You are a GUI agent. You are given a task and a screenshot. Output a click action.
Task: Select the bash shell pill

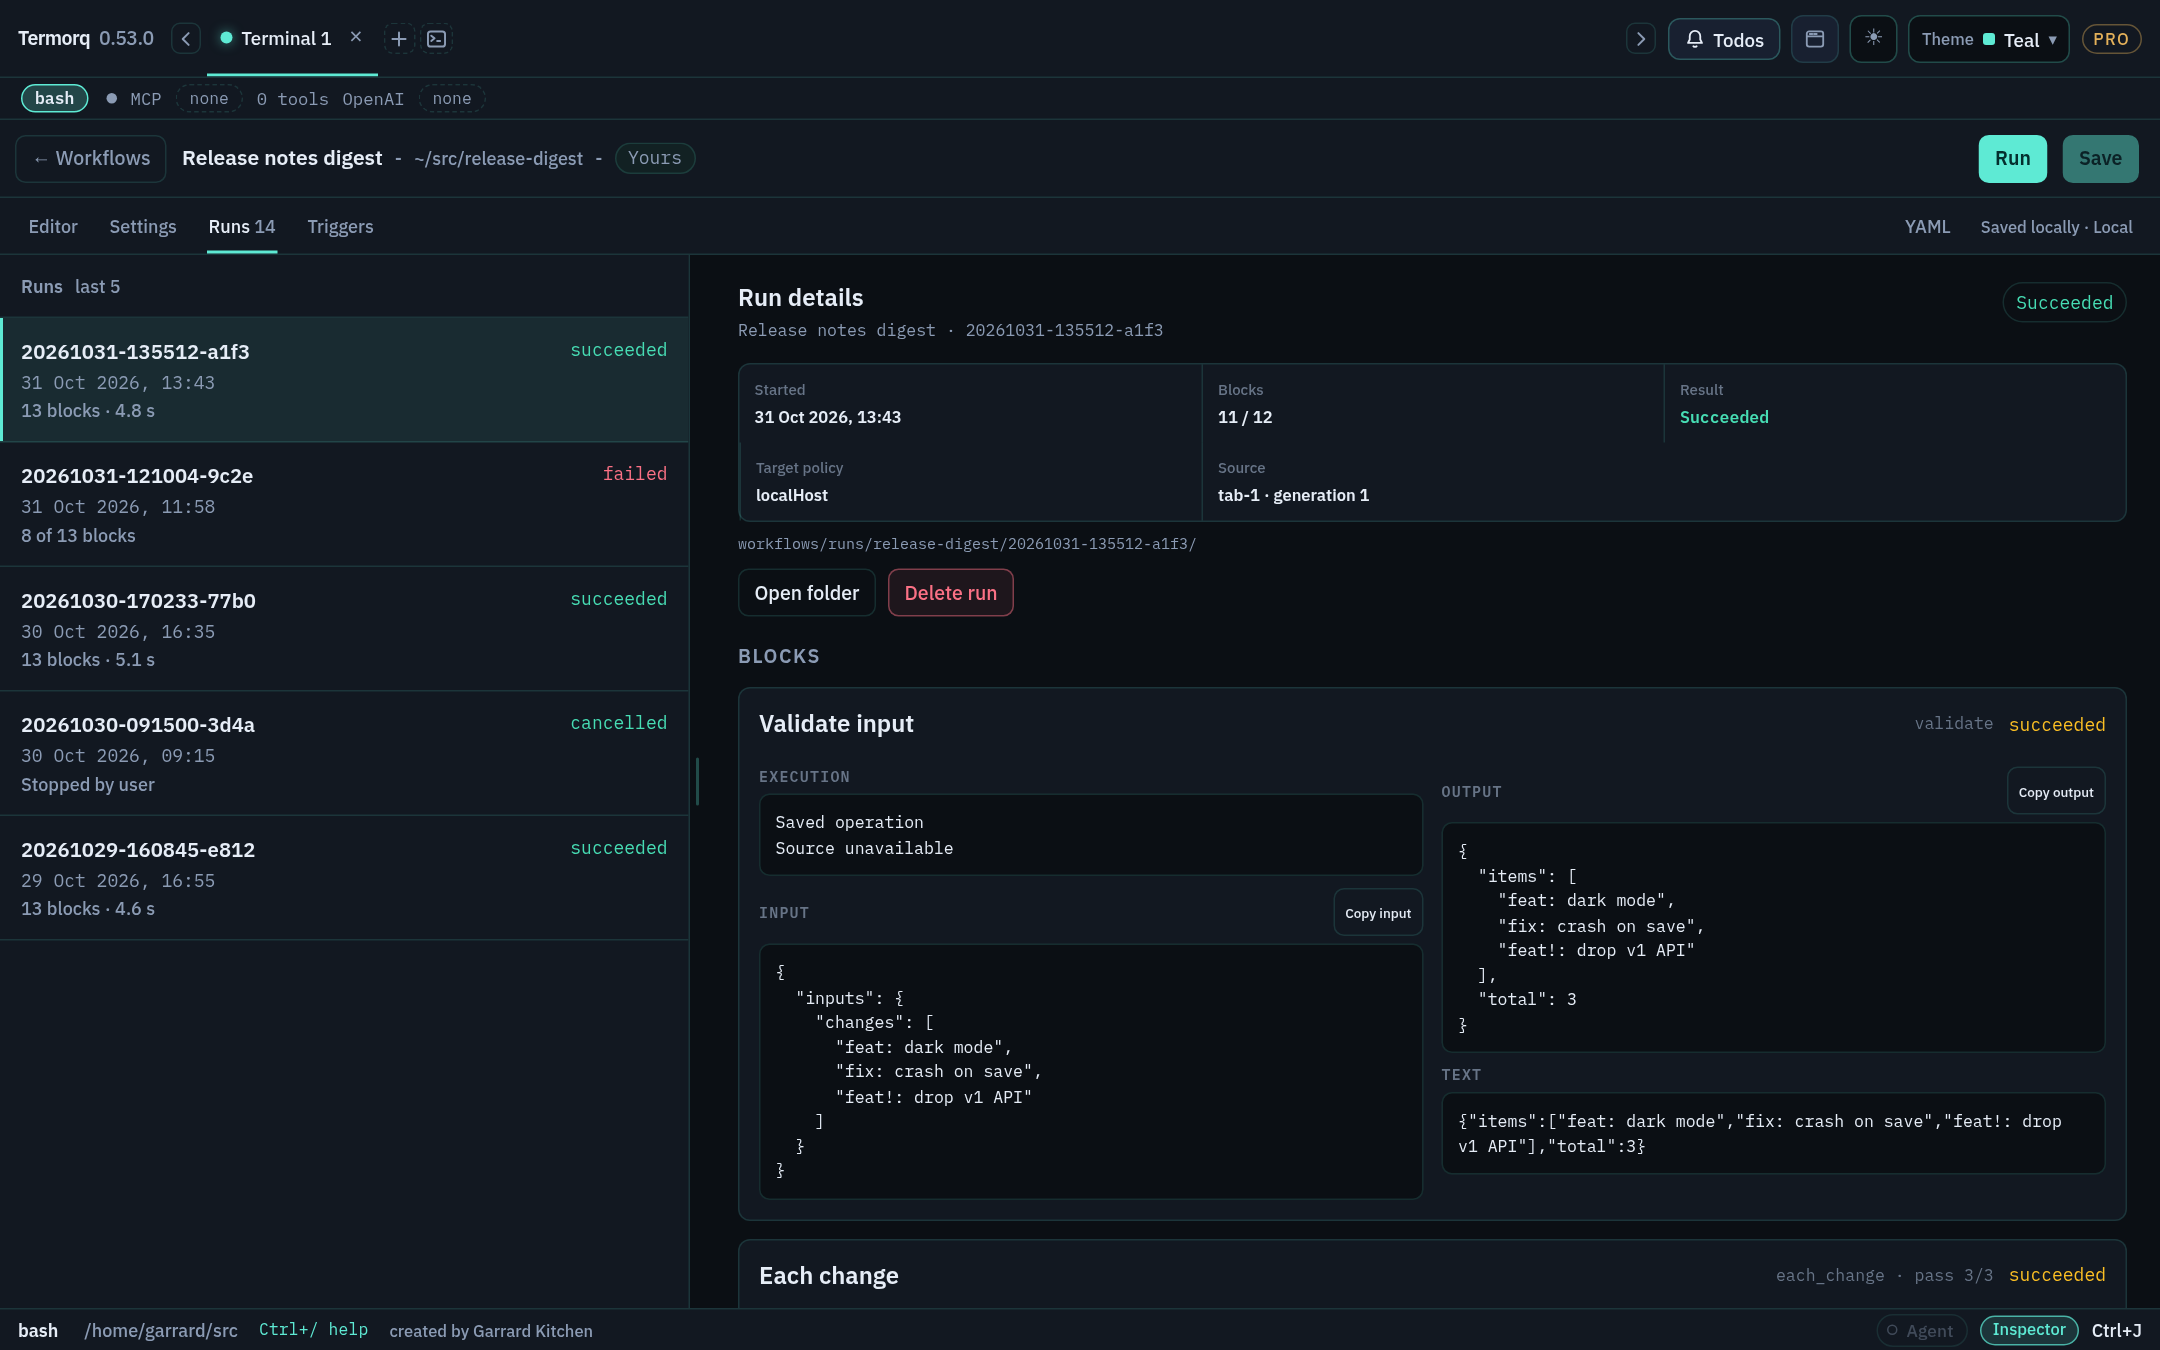pos(55,98)
